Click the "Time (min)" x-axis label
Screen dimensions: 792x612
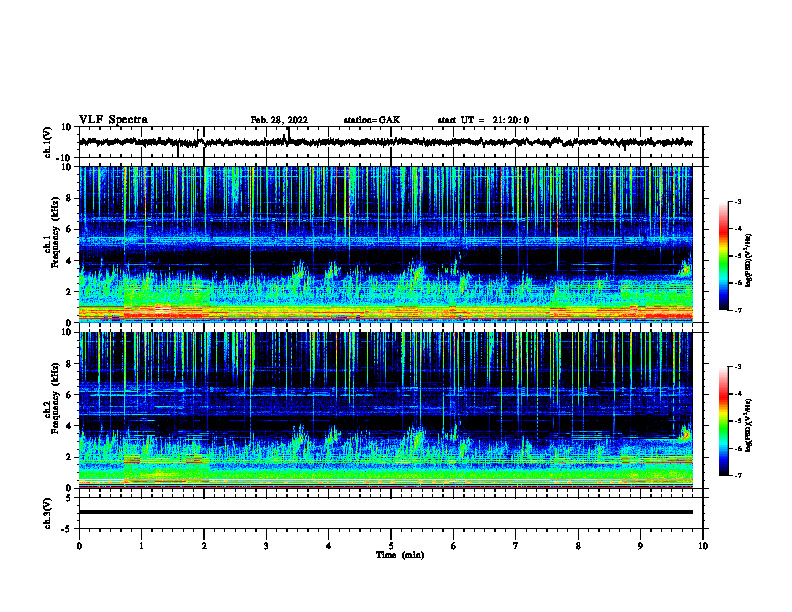coord(400,555)
